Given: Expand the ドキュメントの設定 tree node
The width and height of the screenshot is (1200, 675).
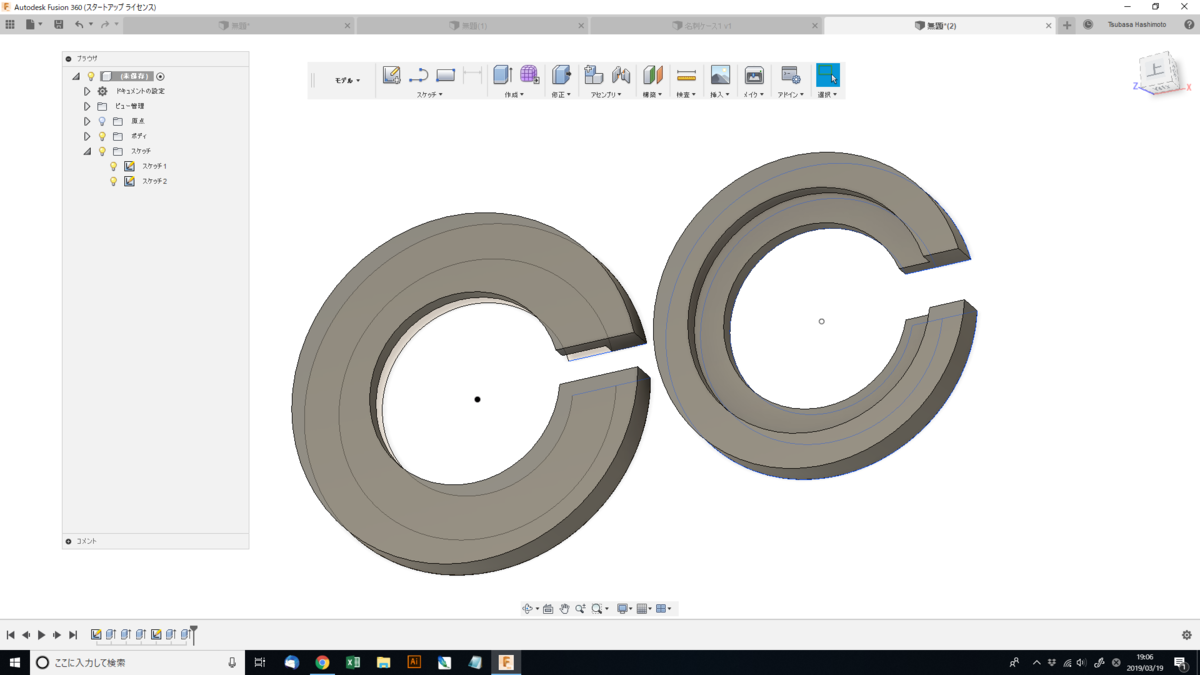Looking at the screenshot, I should [87, 91].
